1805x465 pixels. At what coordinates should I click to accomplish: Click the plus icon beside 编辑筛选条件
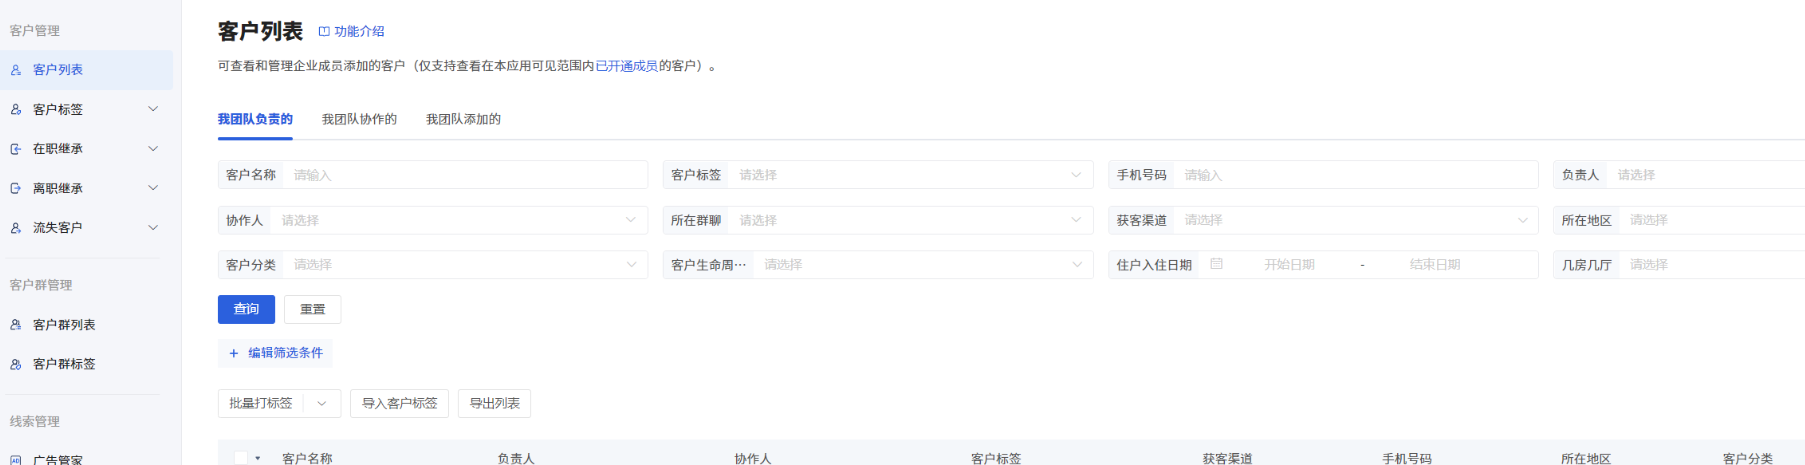click(x=234, y=353)
